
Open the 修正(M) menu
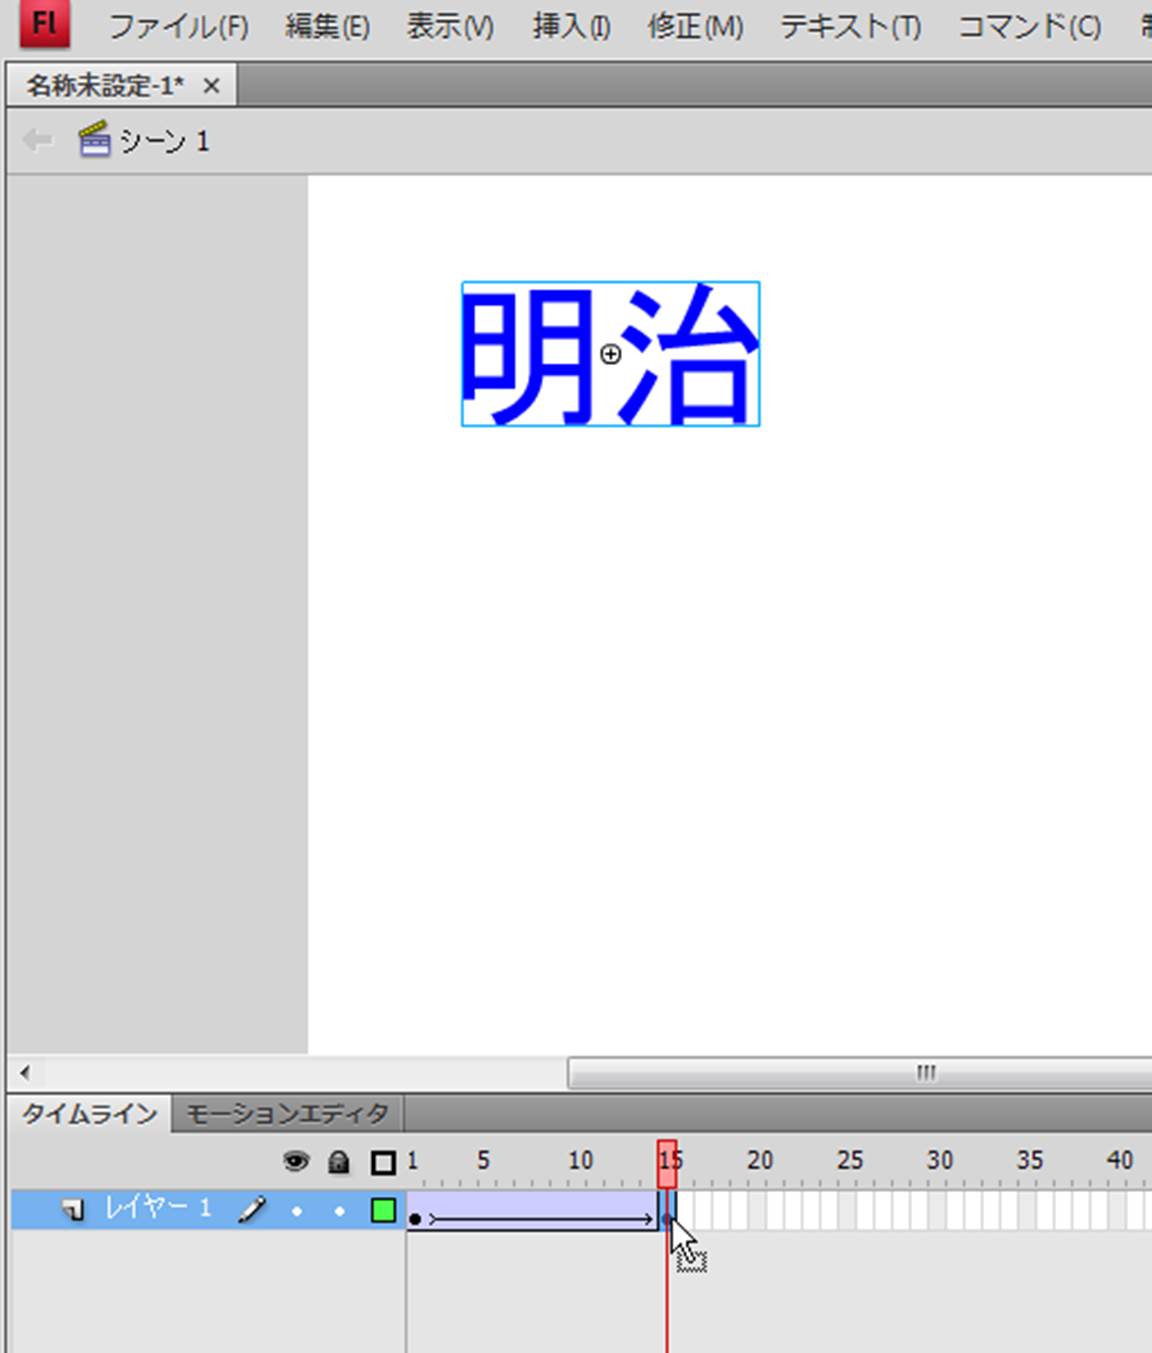coord(695,27)
